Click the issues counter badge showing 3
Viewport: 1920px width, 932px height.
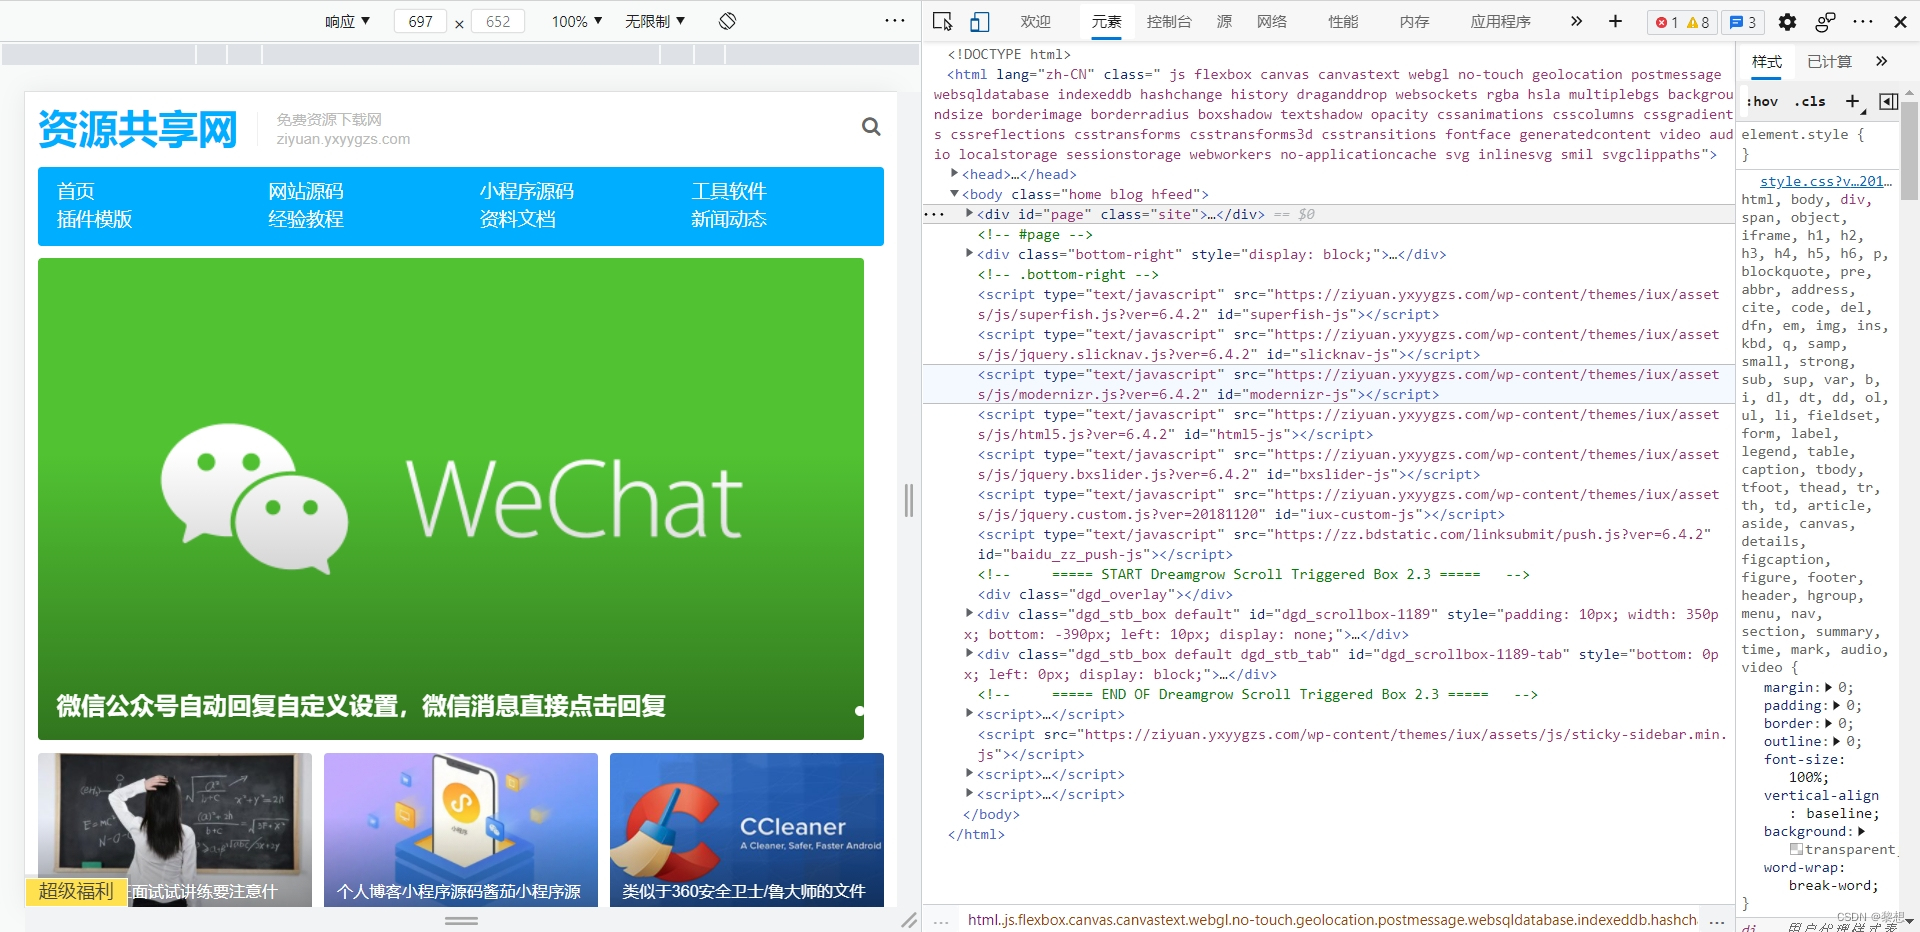[1742, 22]
